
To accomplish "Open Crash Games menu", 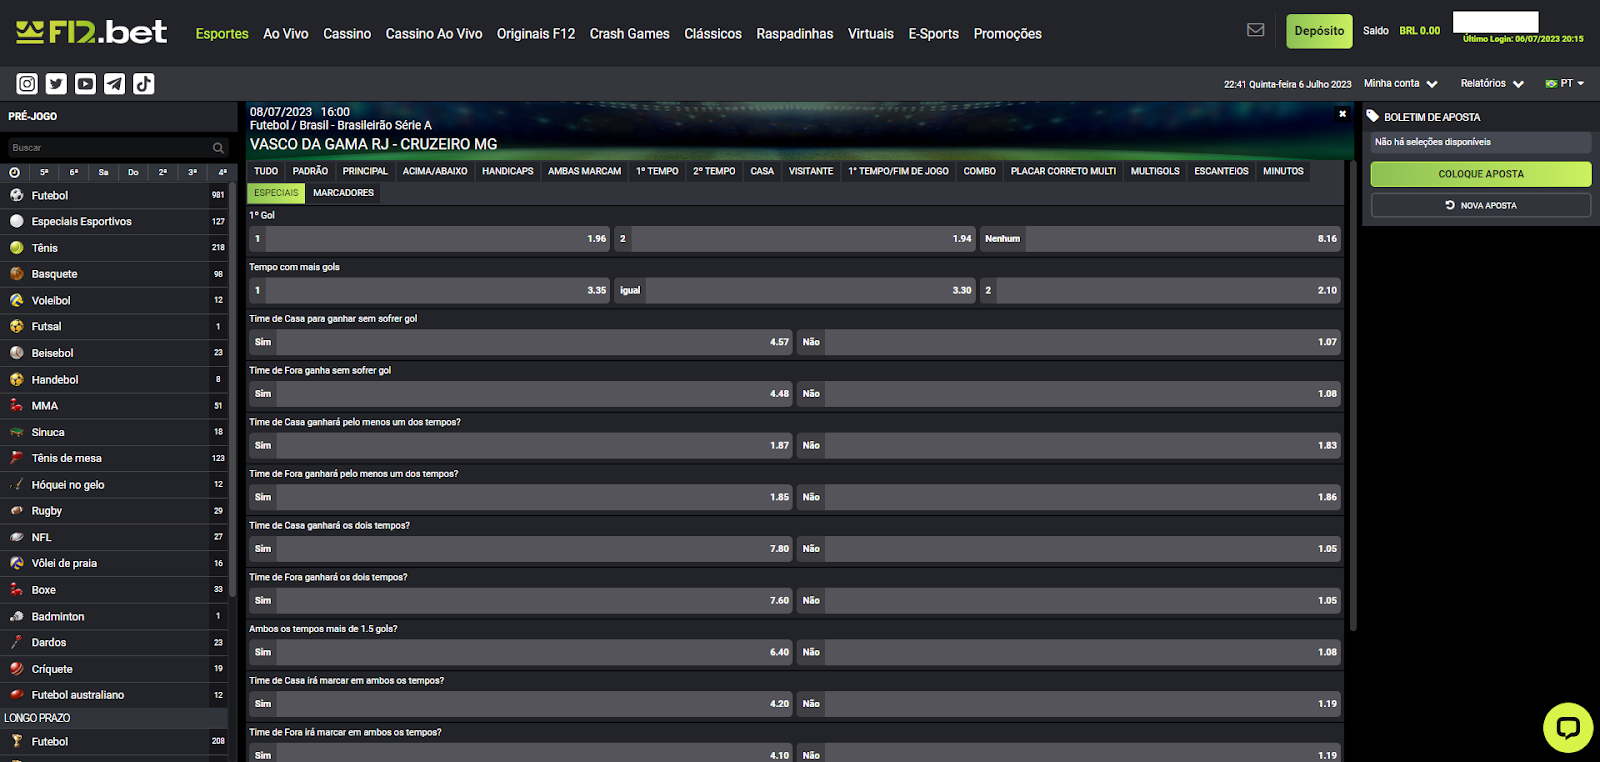I will (630, 34).
